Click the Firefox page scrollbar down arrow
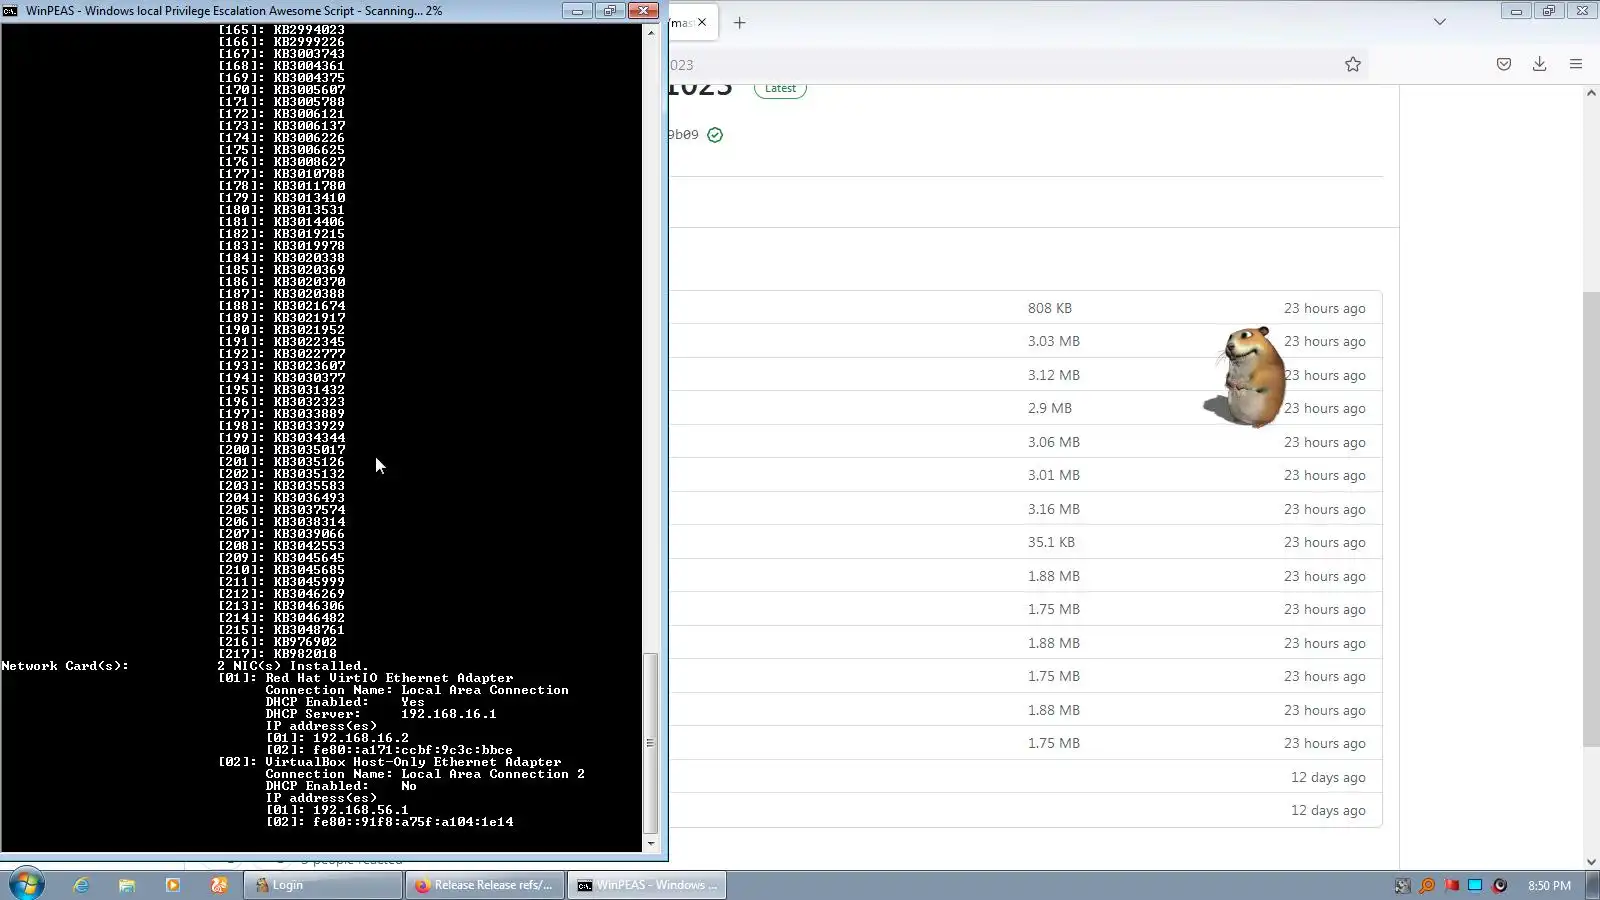 tap(1591, 861)
